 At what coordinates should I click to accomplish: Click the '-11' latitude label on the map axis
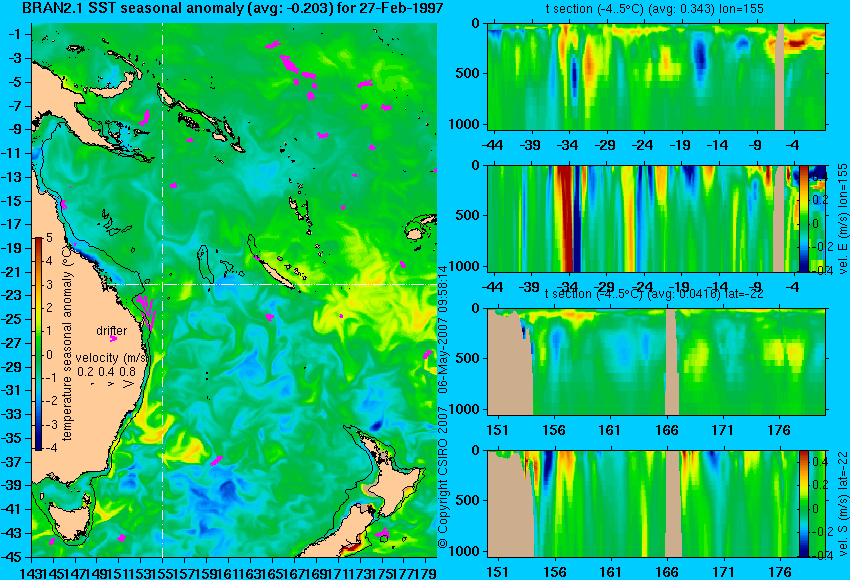pos(13,153)
